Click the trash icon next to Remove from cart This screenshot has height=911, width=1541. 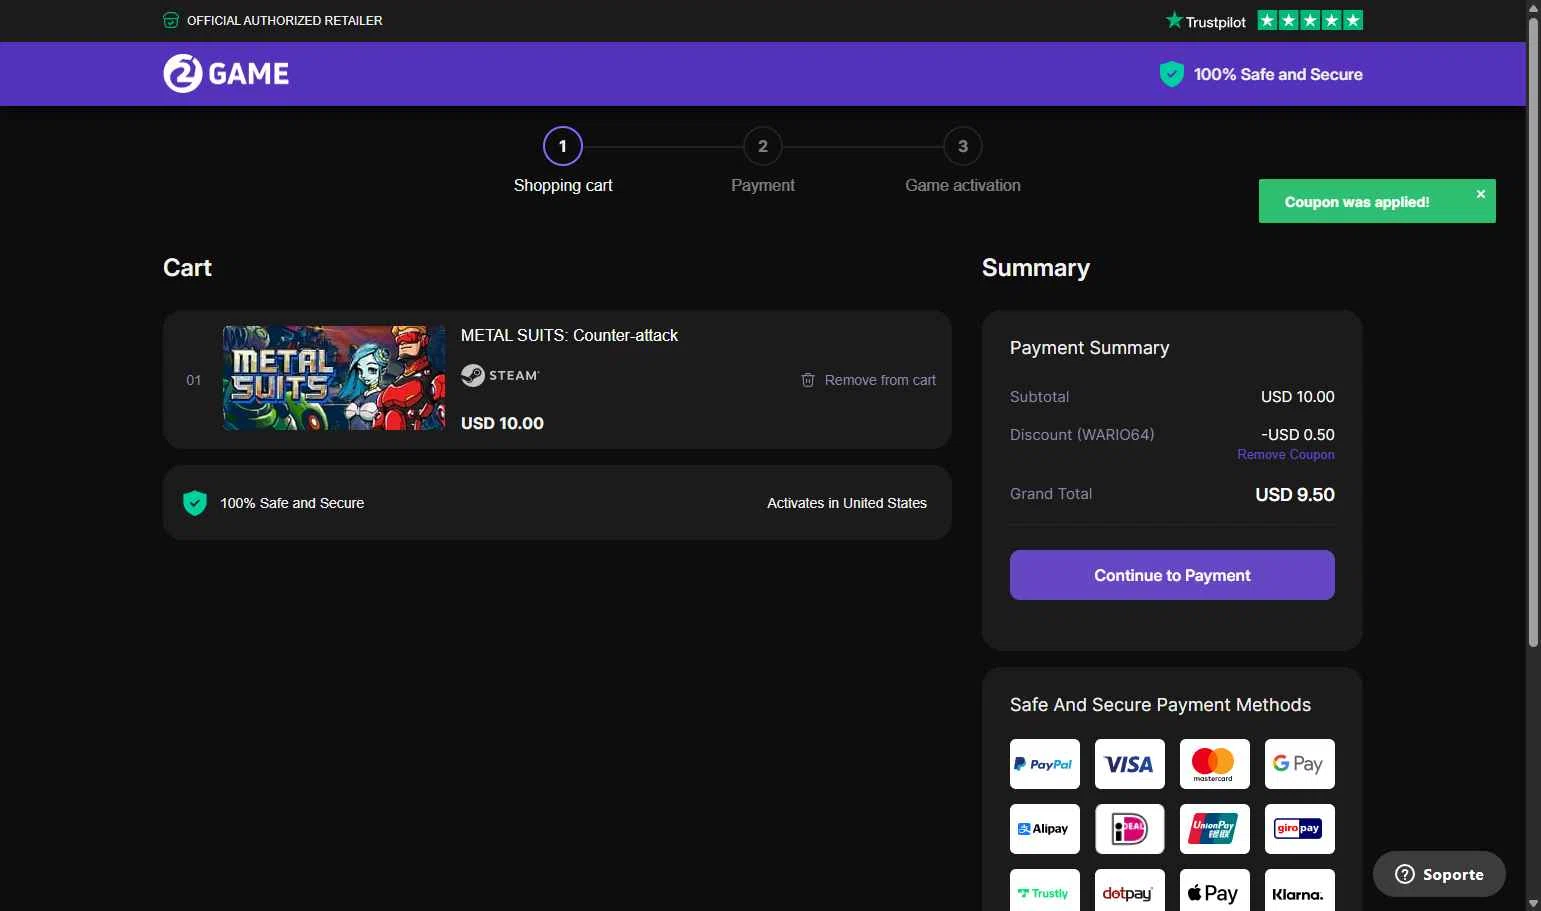coord(808,380)
